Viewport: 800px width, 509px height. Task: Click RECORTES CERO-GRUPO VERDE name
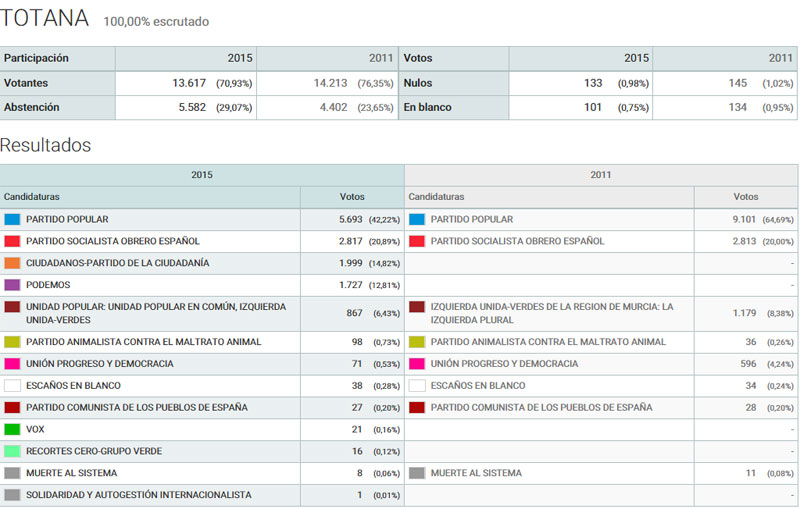coord(94,451)
